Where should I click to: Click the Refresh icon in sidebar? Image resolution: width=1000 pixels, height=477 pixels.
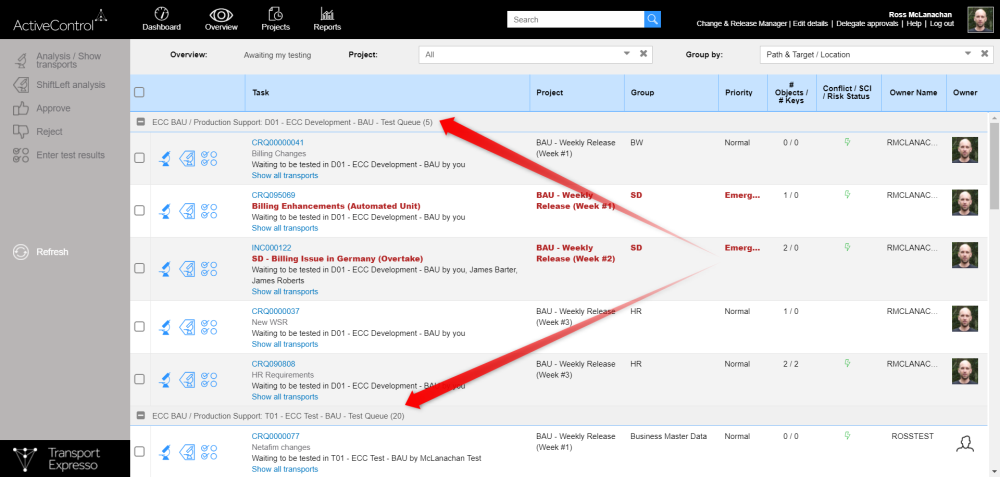pos(21,252)
